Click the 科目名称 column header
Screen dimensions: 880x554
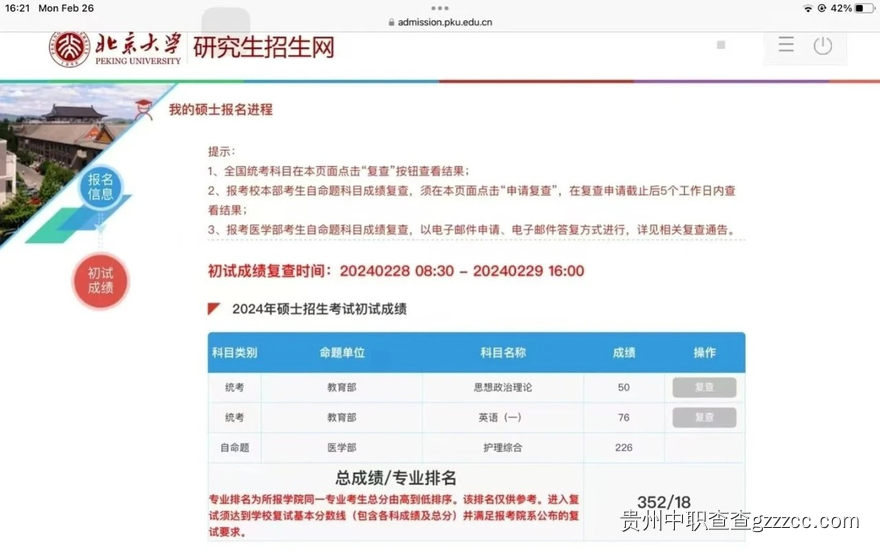click(x=503, y=352)
